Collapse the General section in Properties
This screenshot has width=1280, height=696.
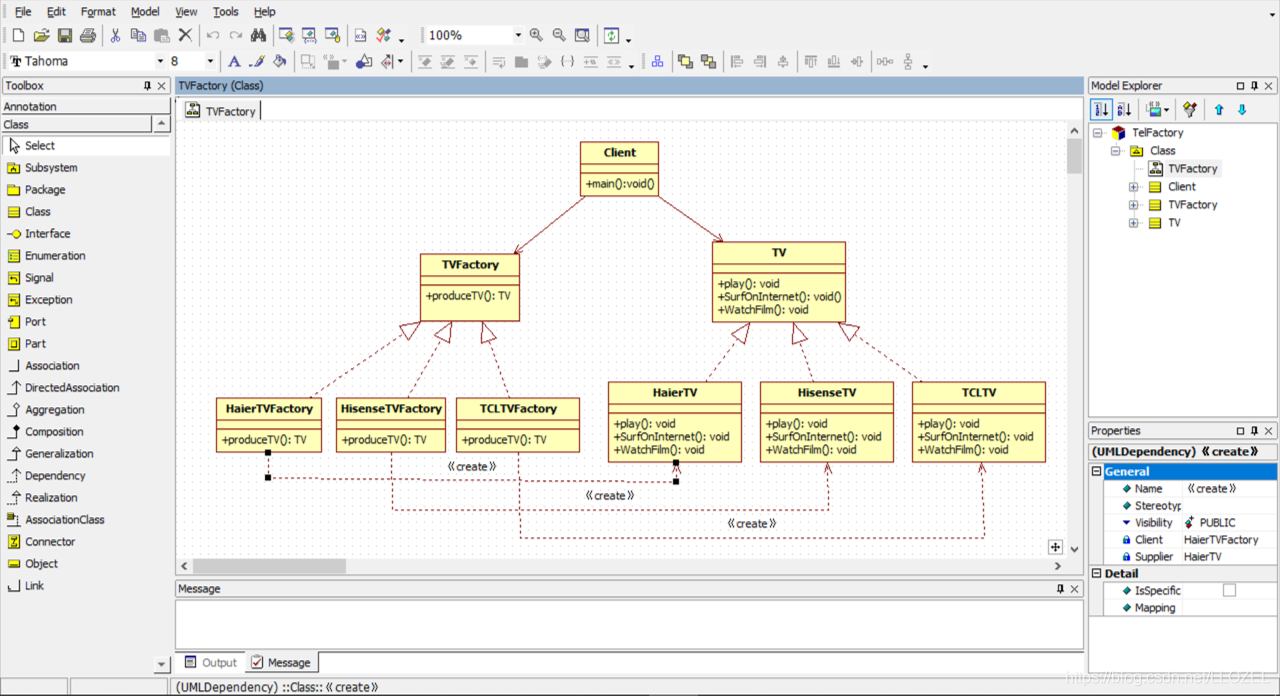pos(1097,472)
